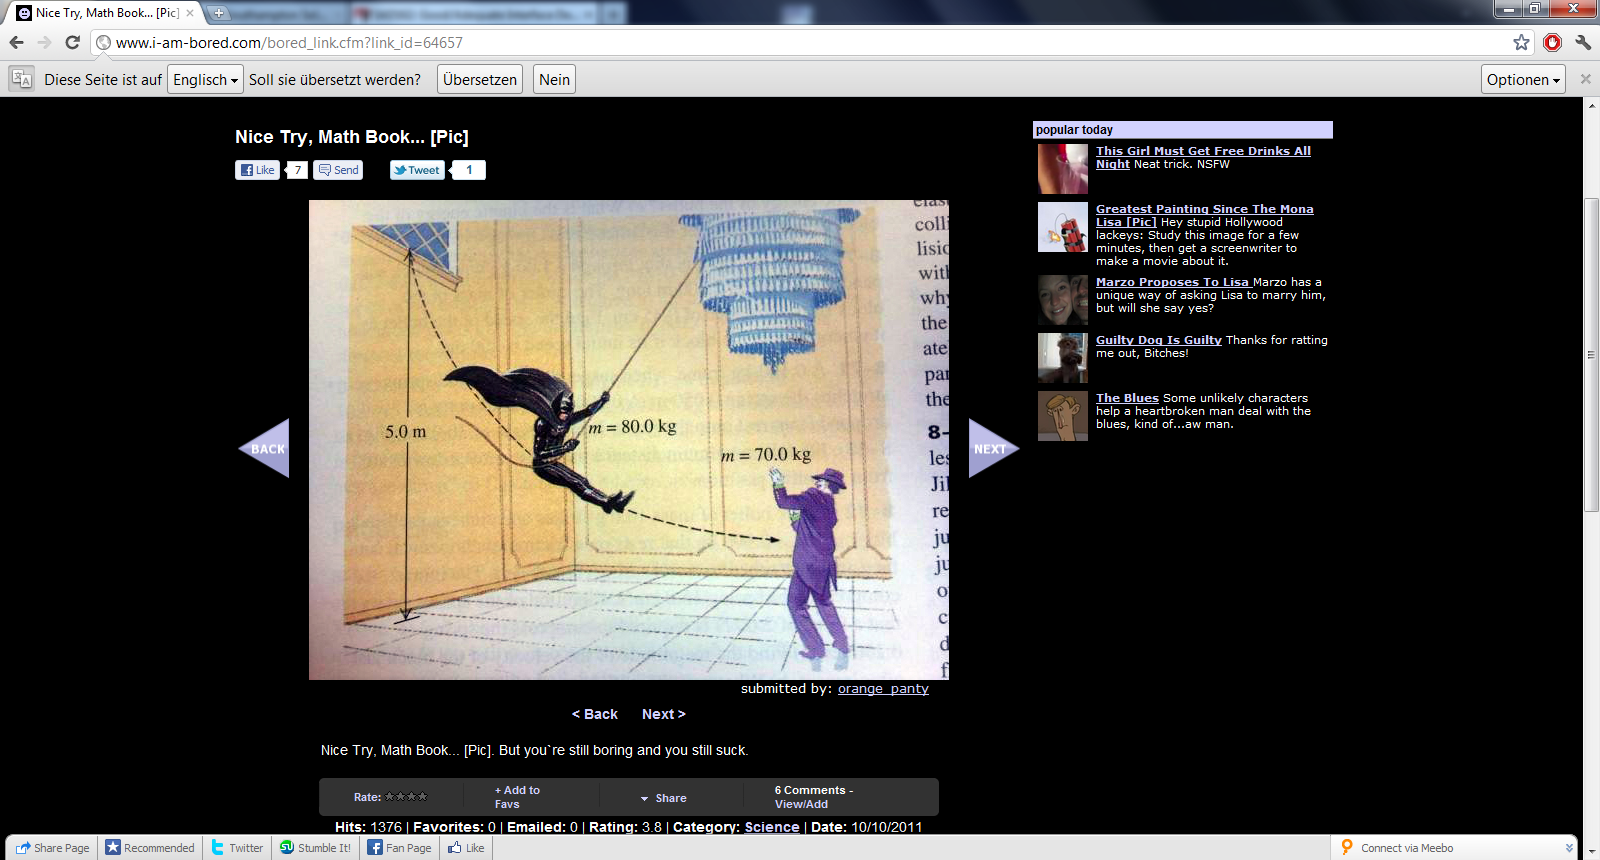Click Share Page in the bottom toolbar
The height and width of the screenshot is (860, 1600).
pos(53,848)
